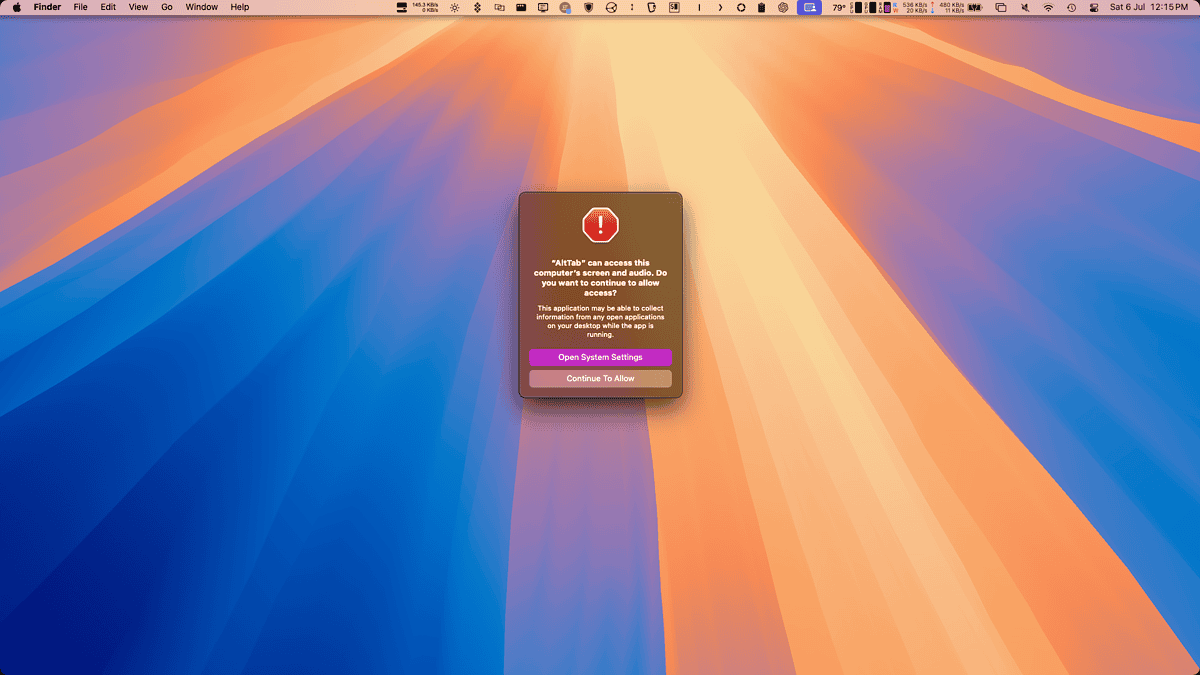1200x675 pixels.
Task: Open the clock history icon menu
Action: 1070,7
